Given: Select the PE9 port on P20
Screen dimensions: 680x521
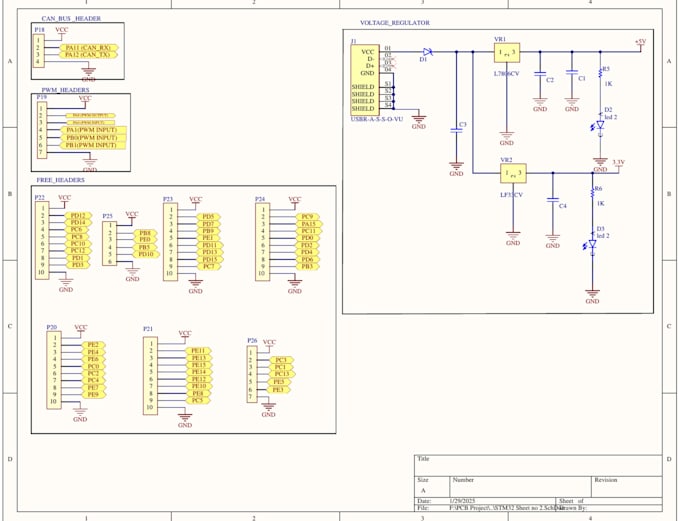Looking at the screenshot, I should pos(94,395).
